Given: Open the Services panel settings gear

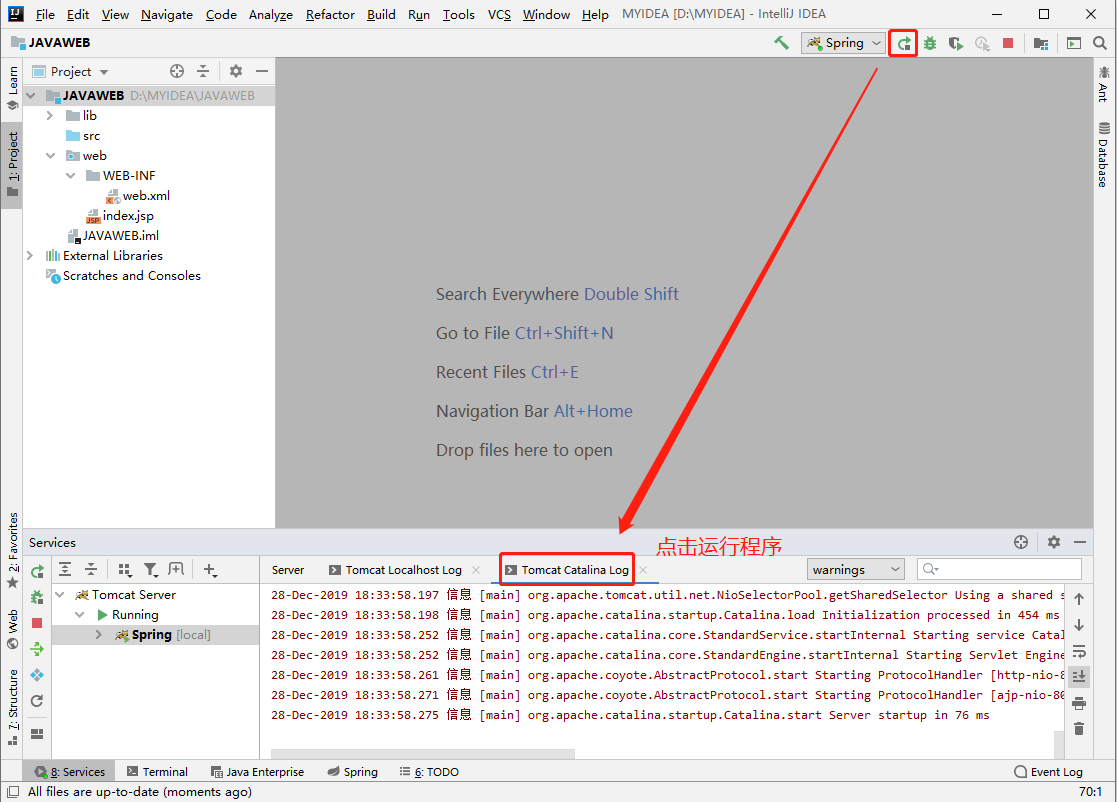Looking at the screenshot, I should [1054, 542].
